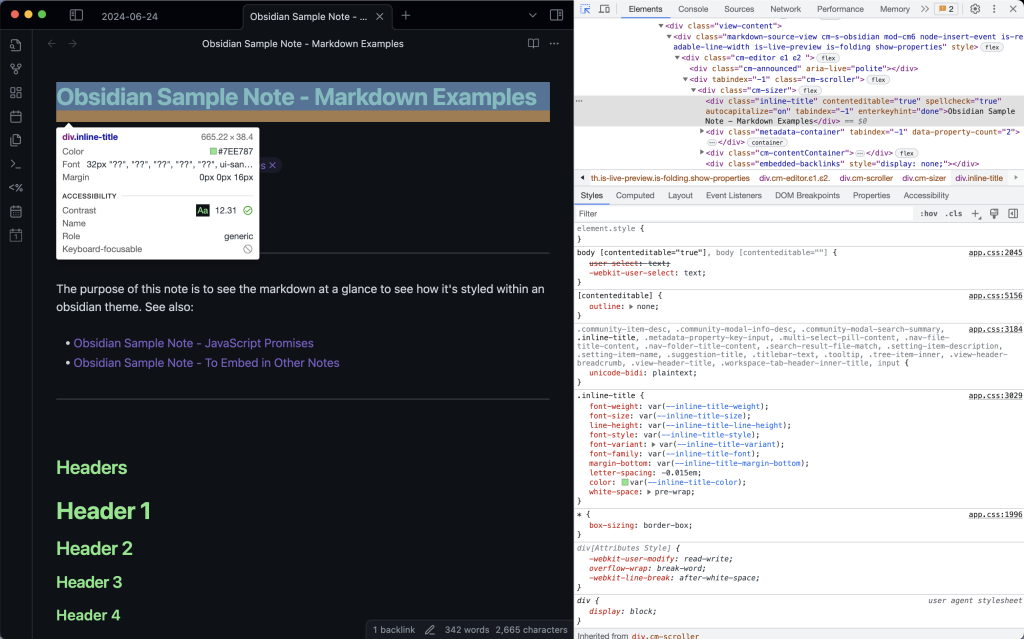This screenshot has width=1024, height=639.
Task: Toggle the container badge under metadata-container
Action: (767, 142)
